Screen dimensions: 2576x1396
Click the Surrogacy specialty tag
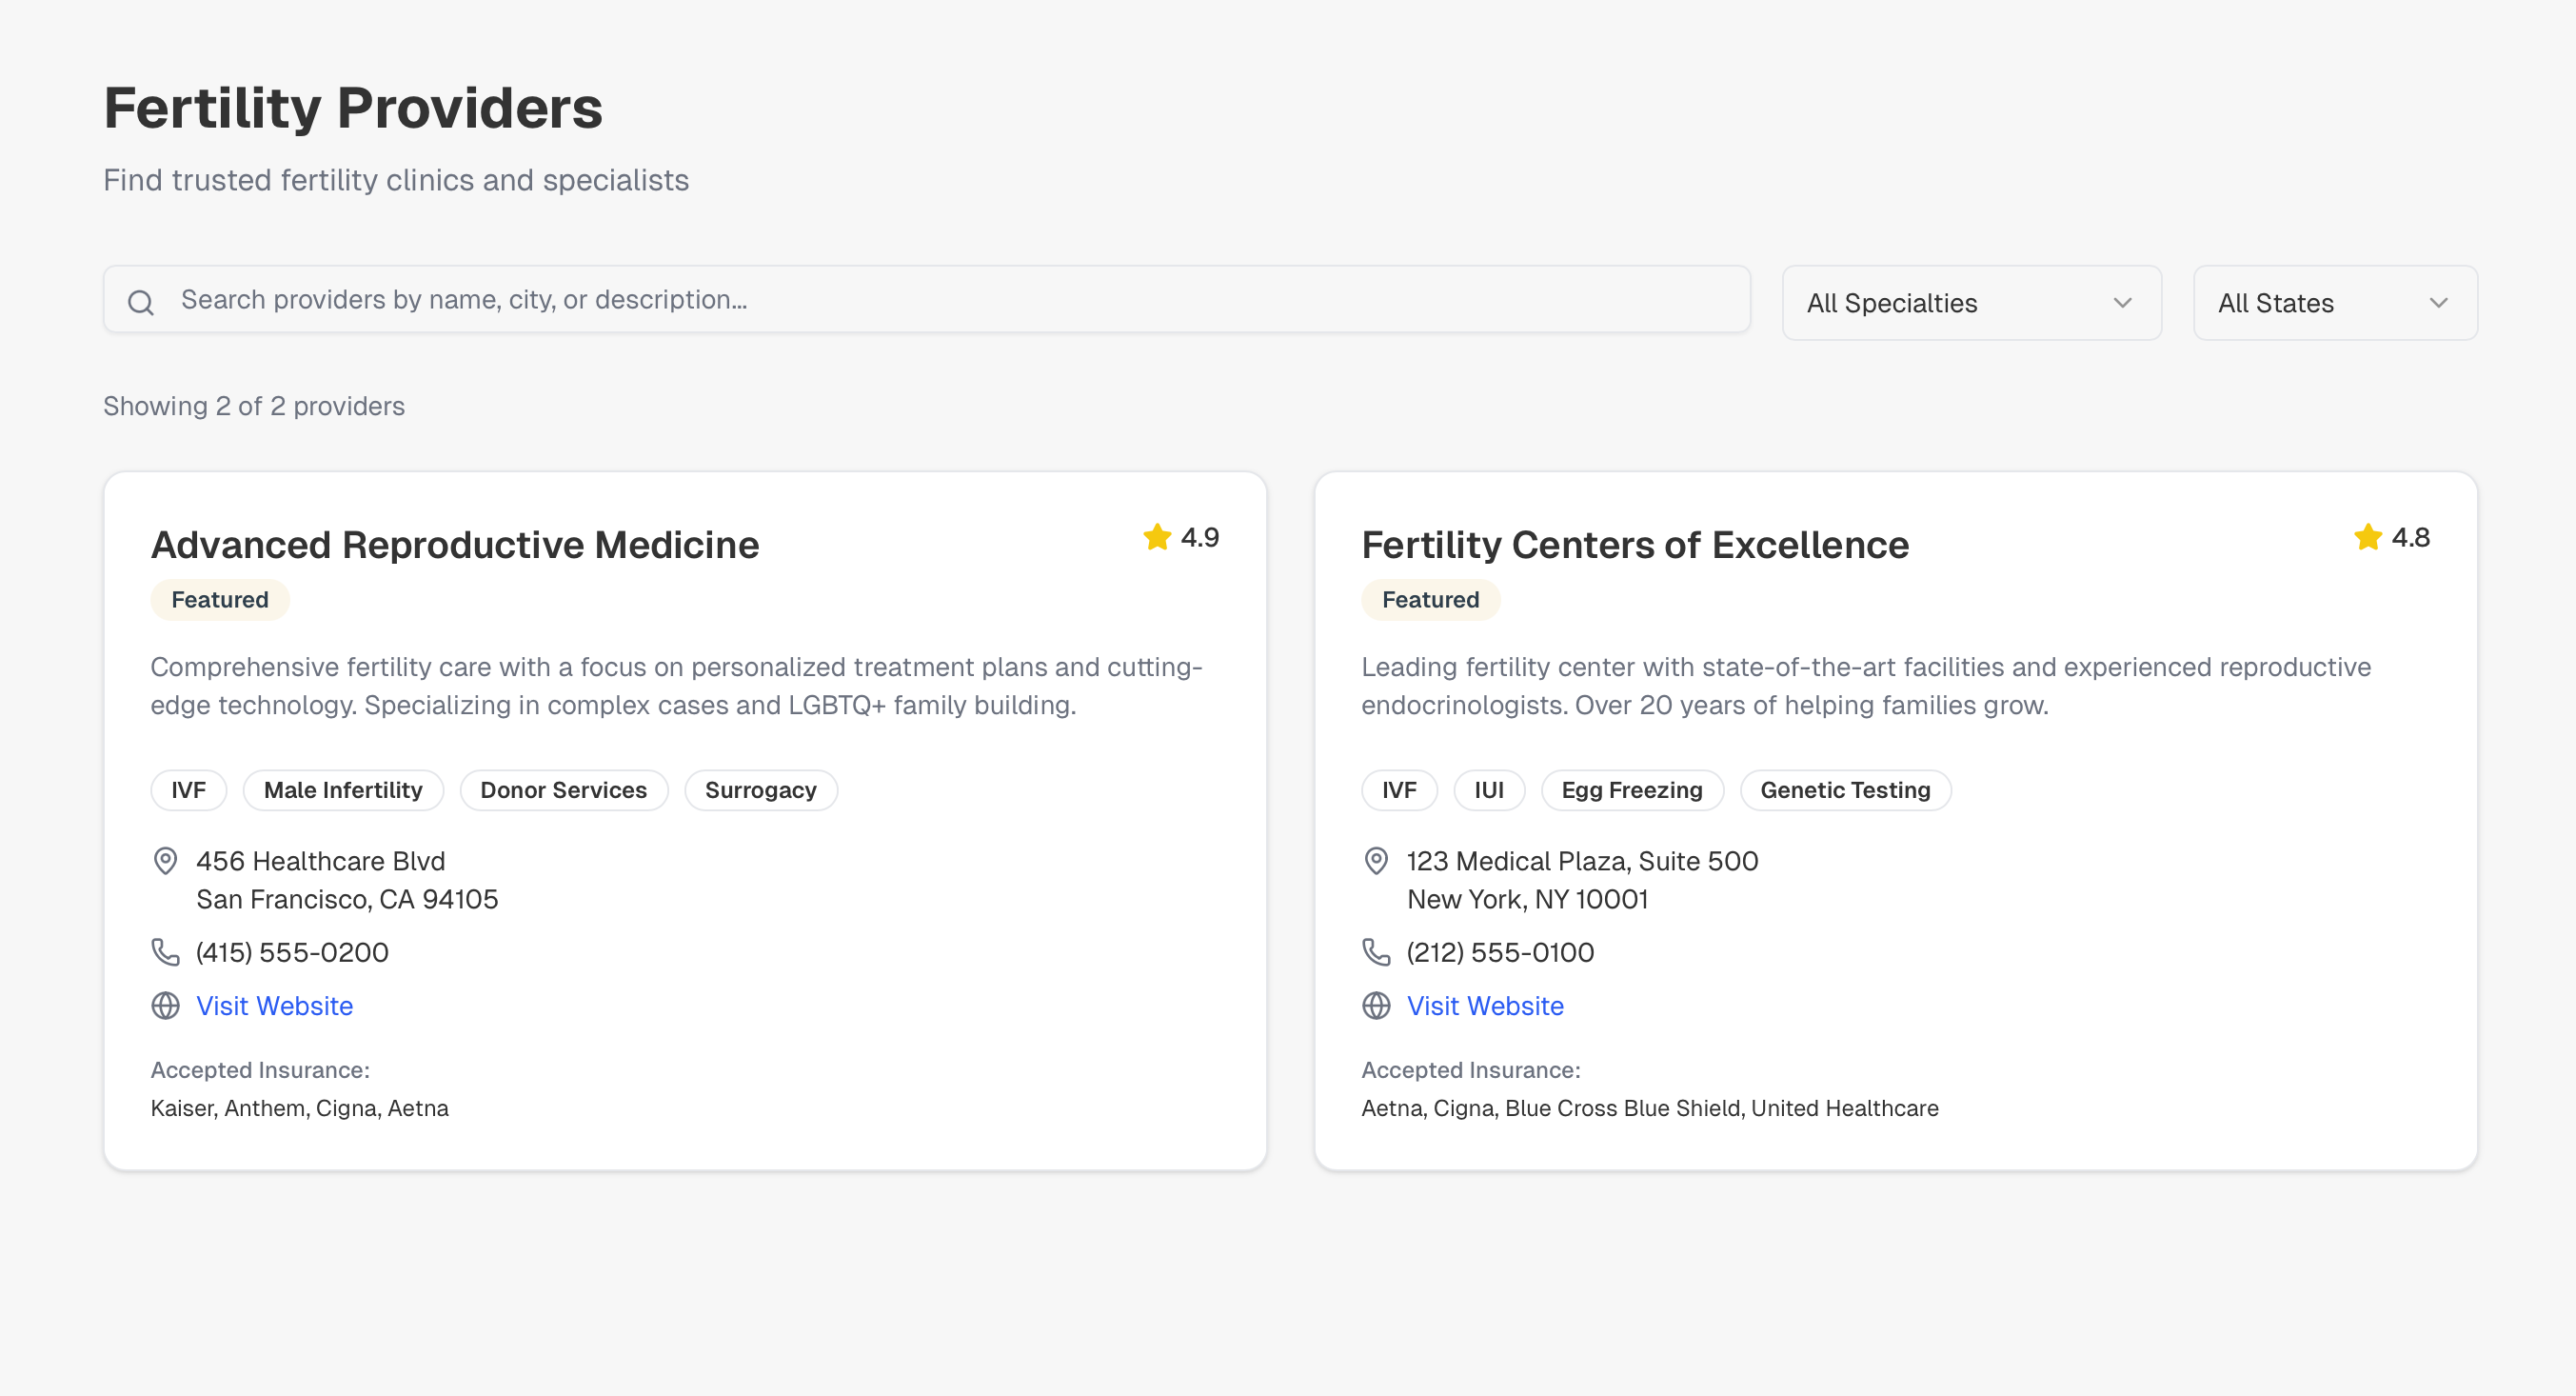tap(760, 790)
